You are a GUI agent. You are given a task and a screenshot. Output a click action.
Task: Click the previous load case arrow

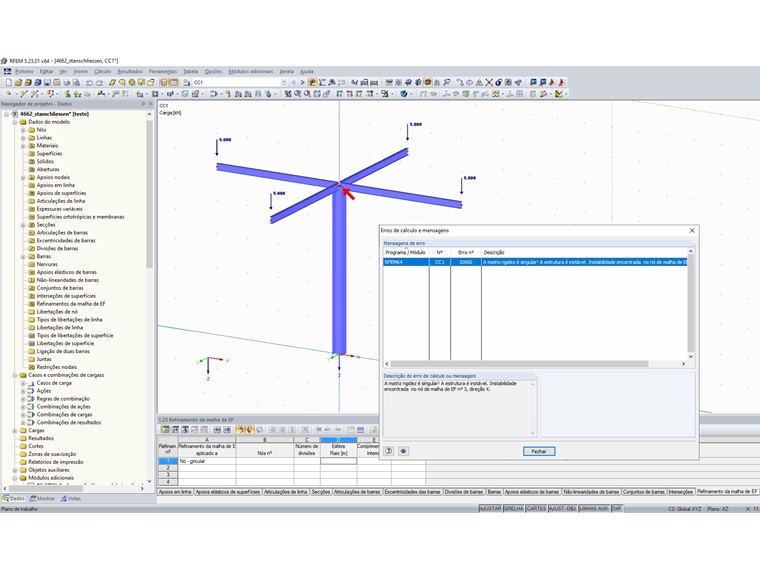click(293, 82)
